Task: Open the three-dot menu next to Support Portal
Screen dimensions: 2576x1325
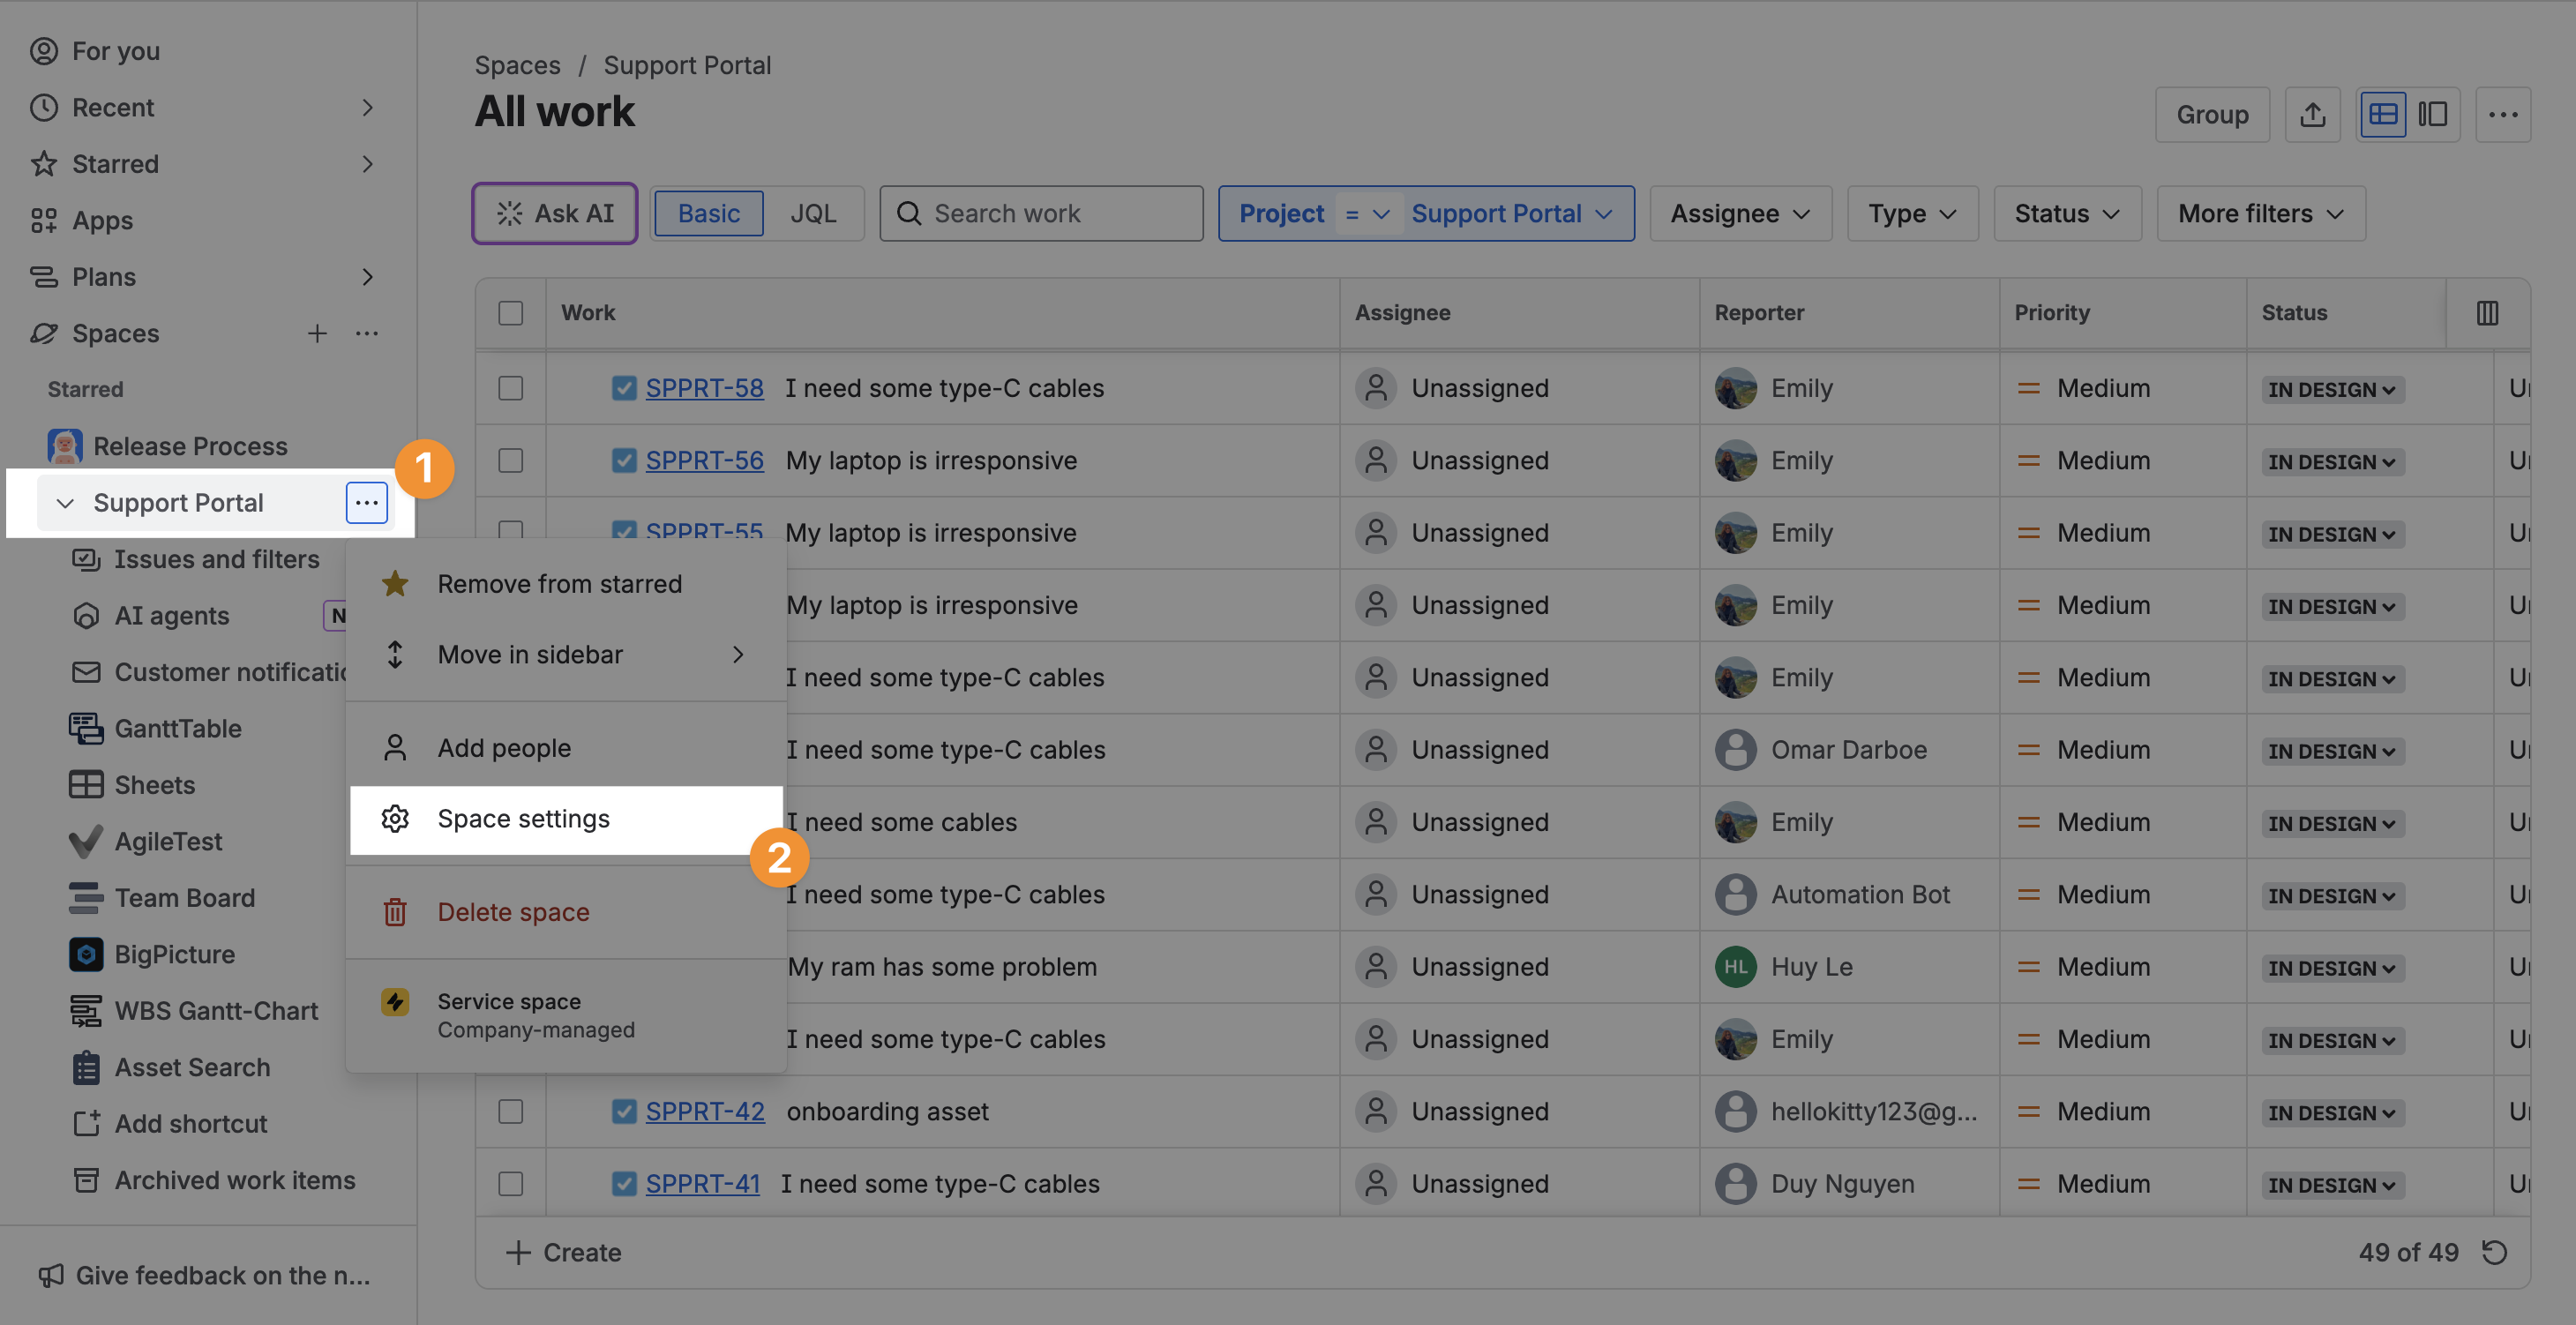Action: pyautogui.click(x=366, y=502)
